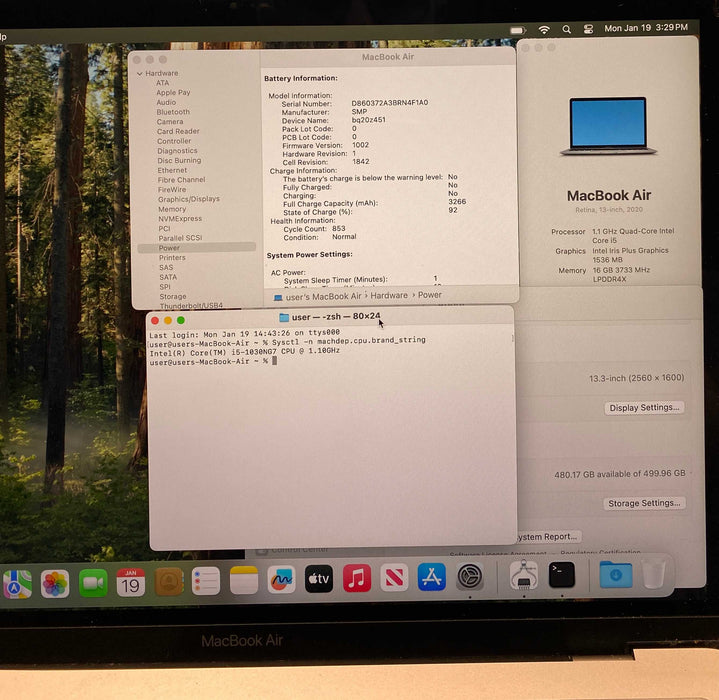Viewport: 719px width, 700px height.
Task: Select SAS in the sidebar
Action: tap(166, 268)
